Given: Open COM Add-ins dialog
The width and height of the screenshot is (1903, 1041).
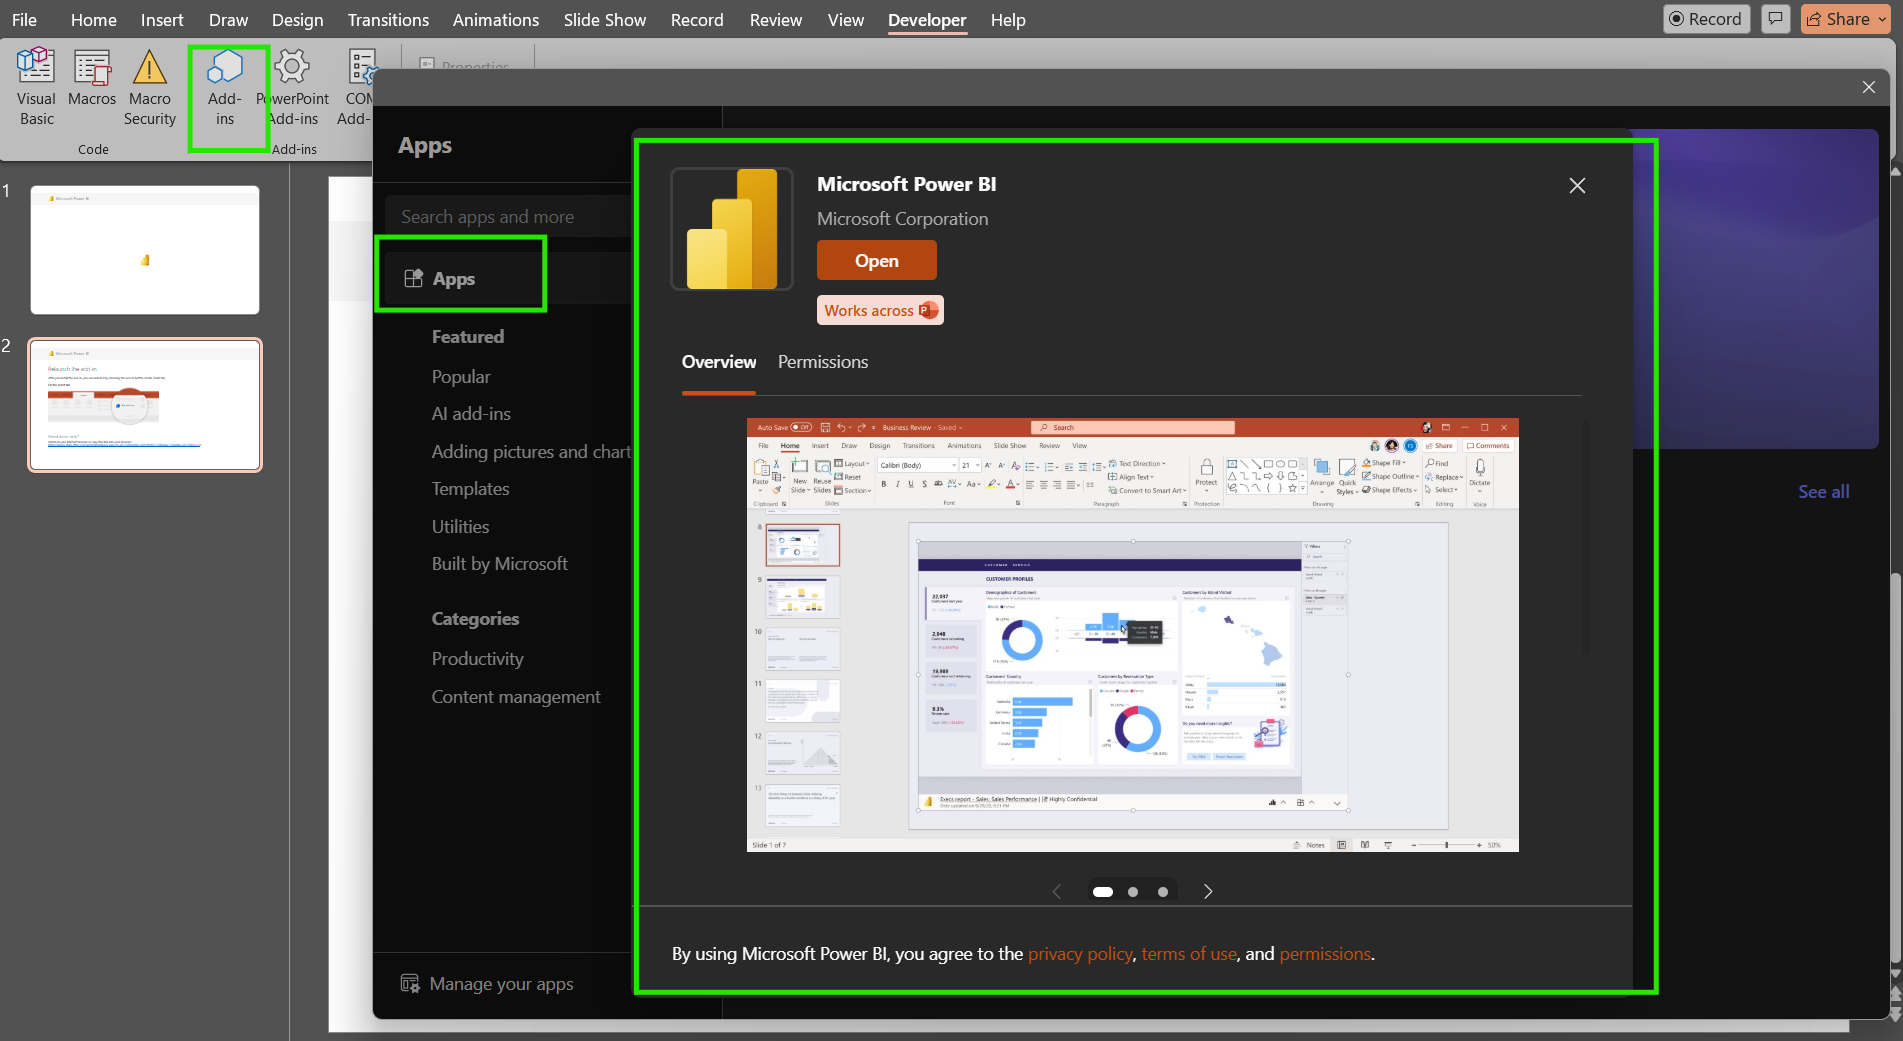Looking at the screenshot, I should (356, 87).
